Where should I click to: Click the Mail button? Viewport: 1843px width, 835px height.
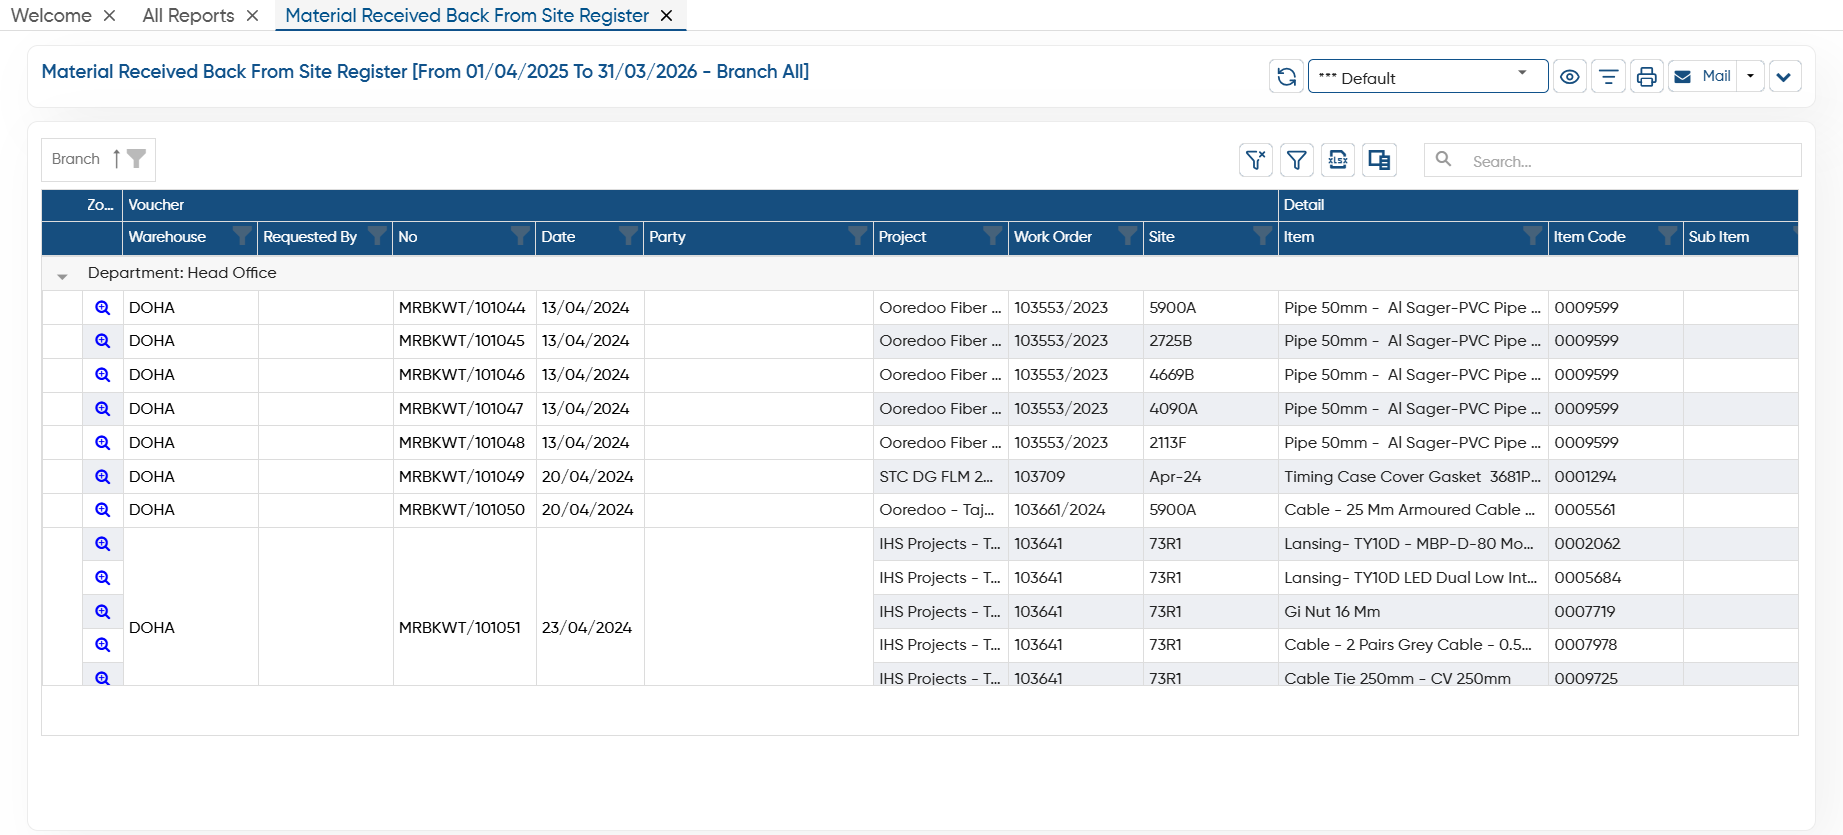click(x=1704, y=76)
